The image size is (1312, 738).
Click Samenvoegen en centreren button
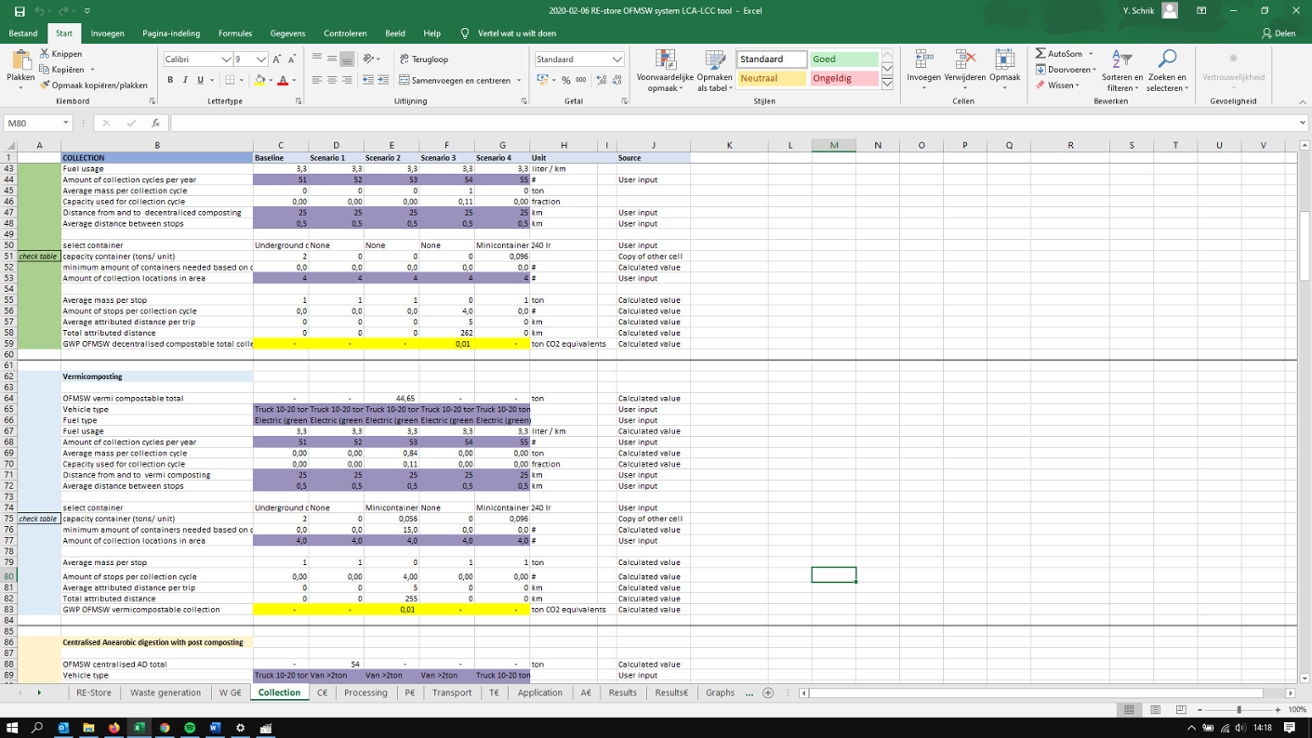click(455, 80)
